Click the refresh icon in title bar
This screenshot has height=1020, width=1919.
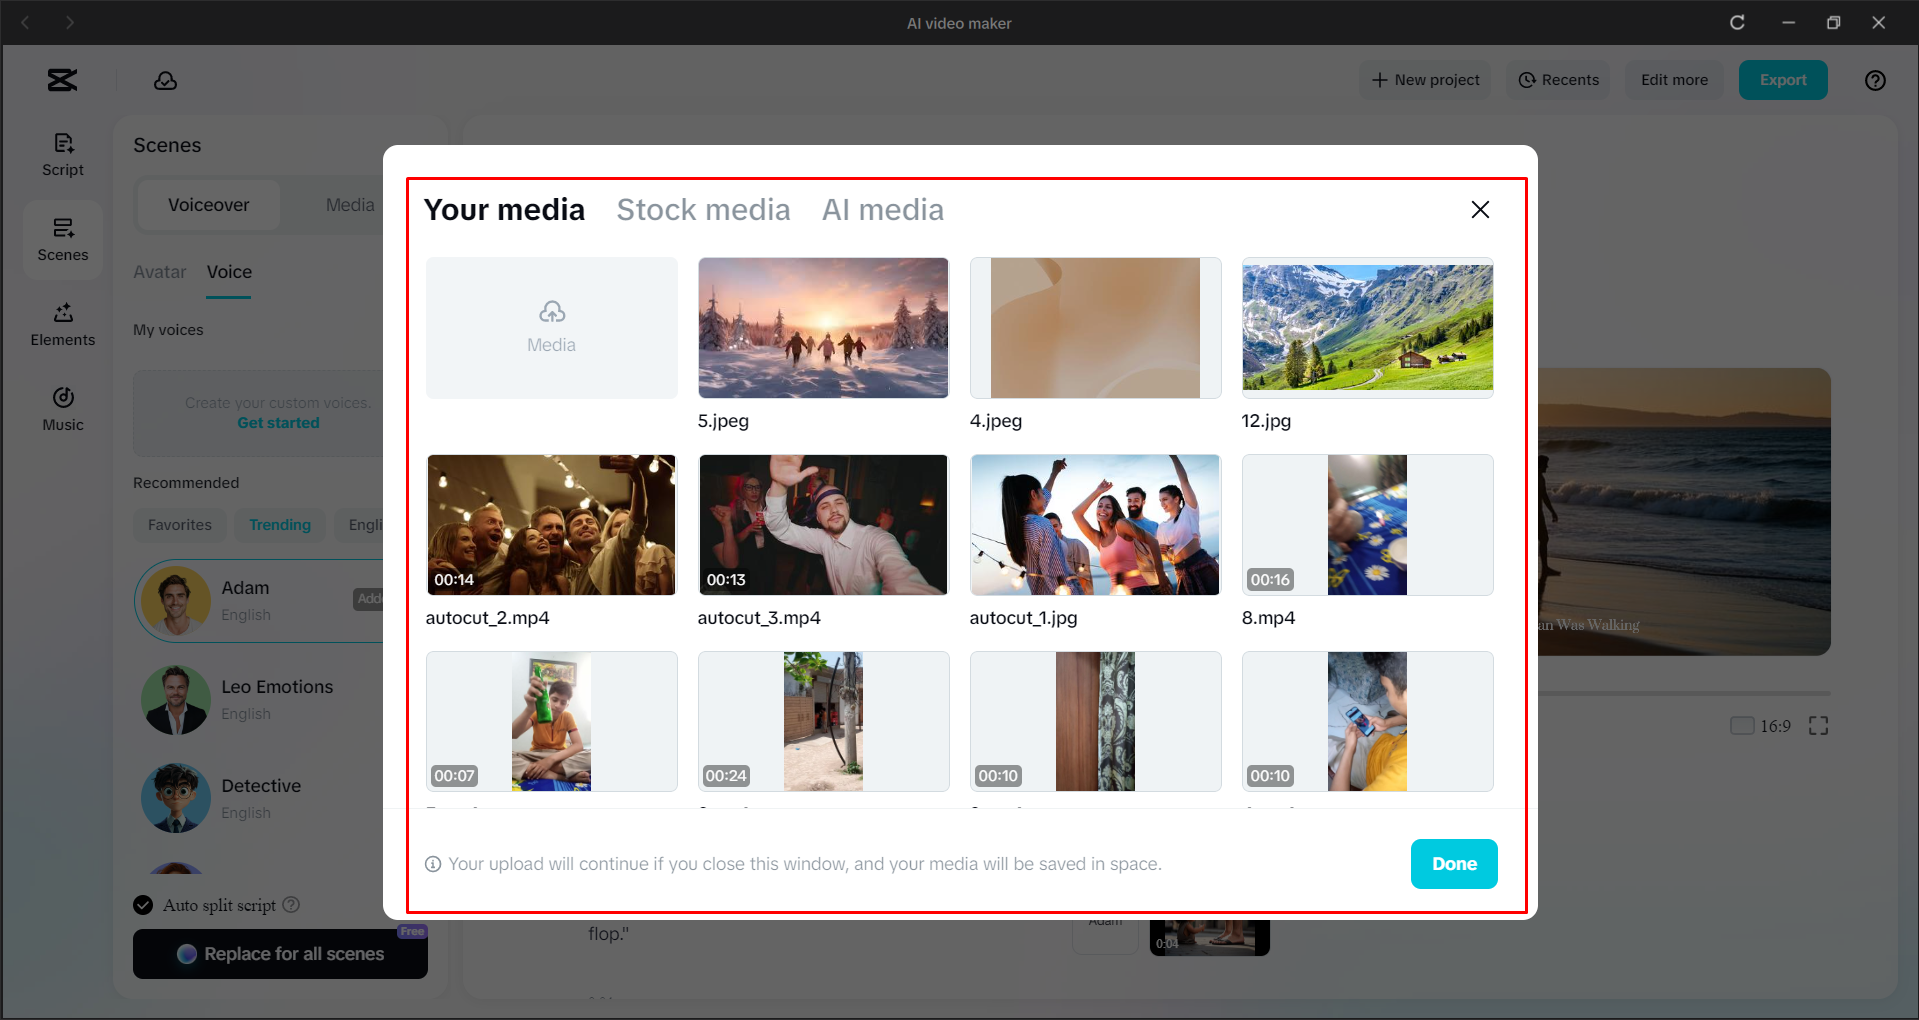1737,22
